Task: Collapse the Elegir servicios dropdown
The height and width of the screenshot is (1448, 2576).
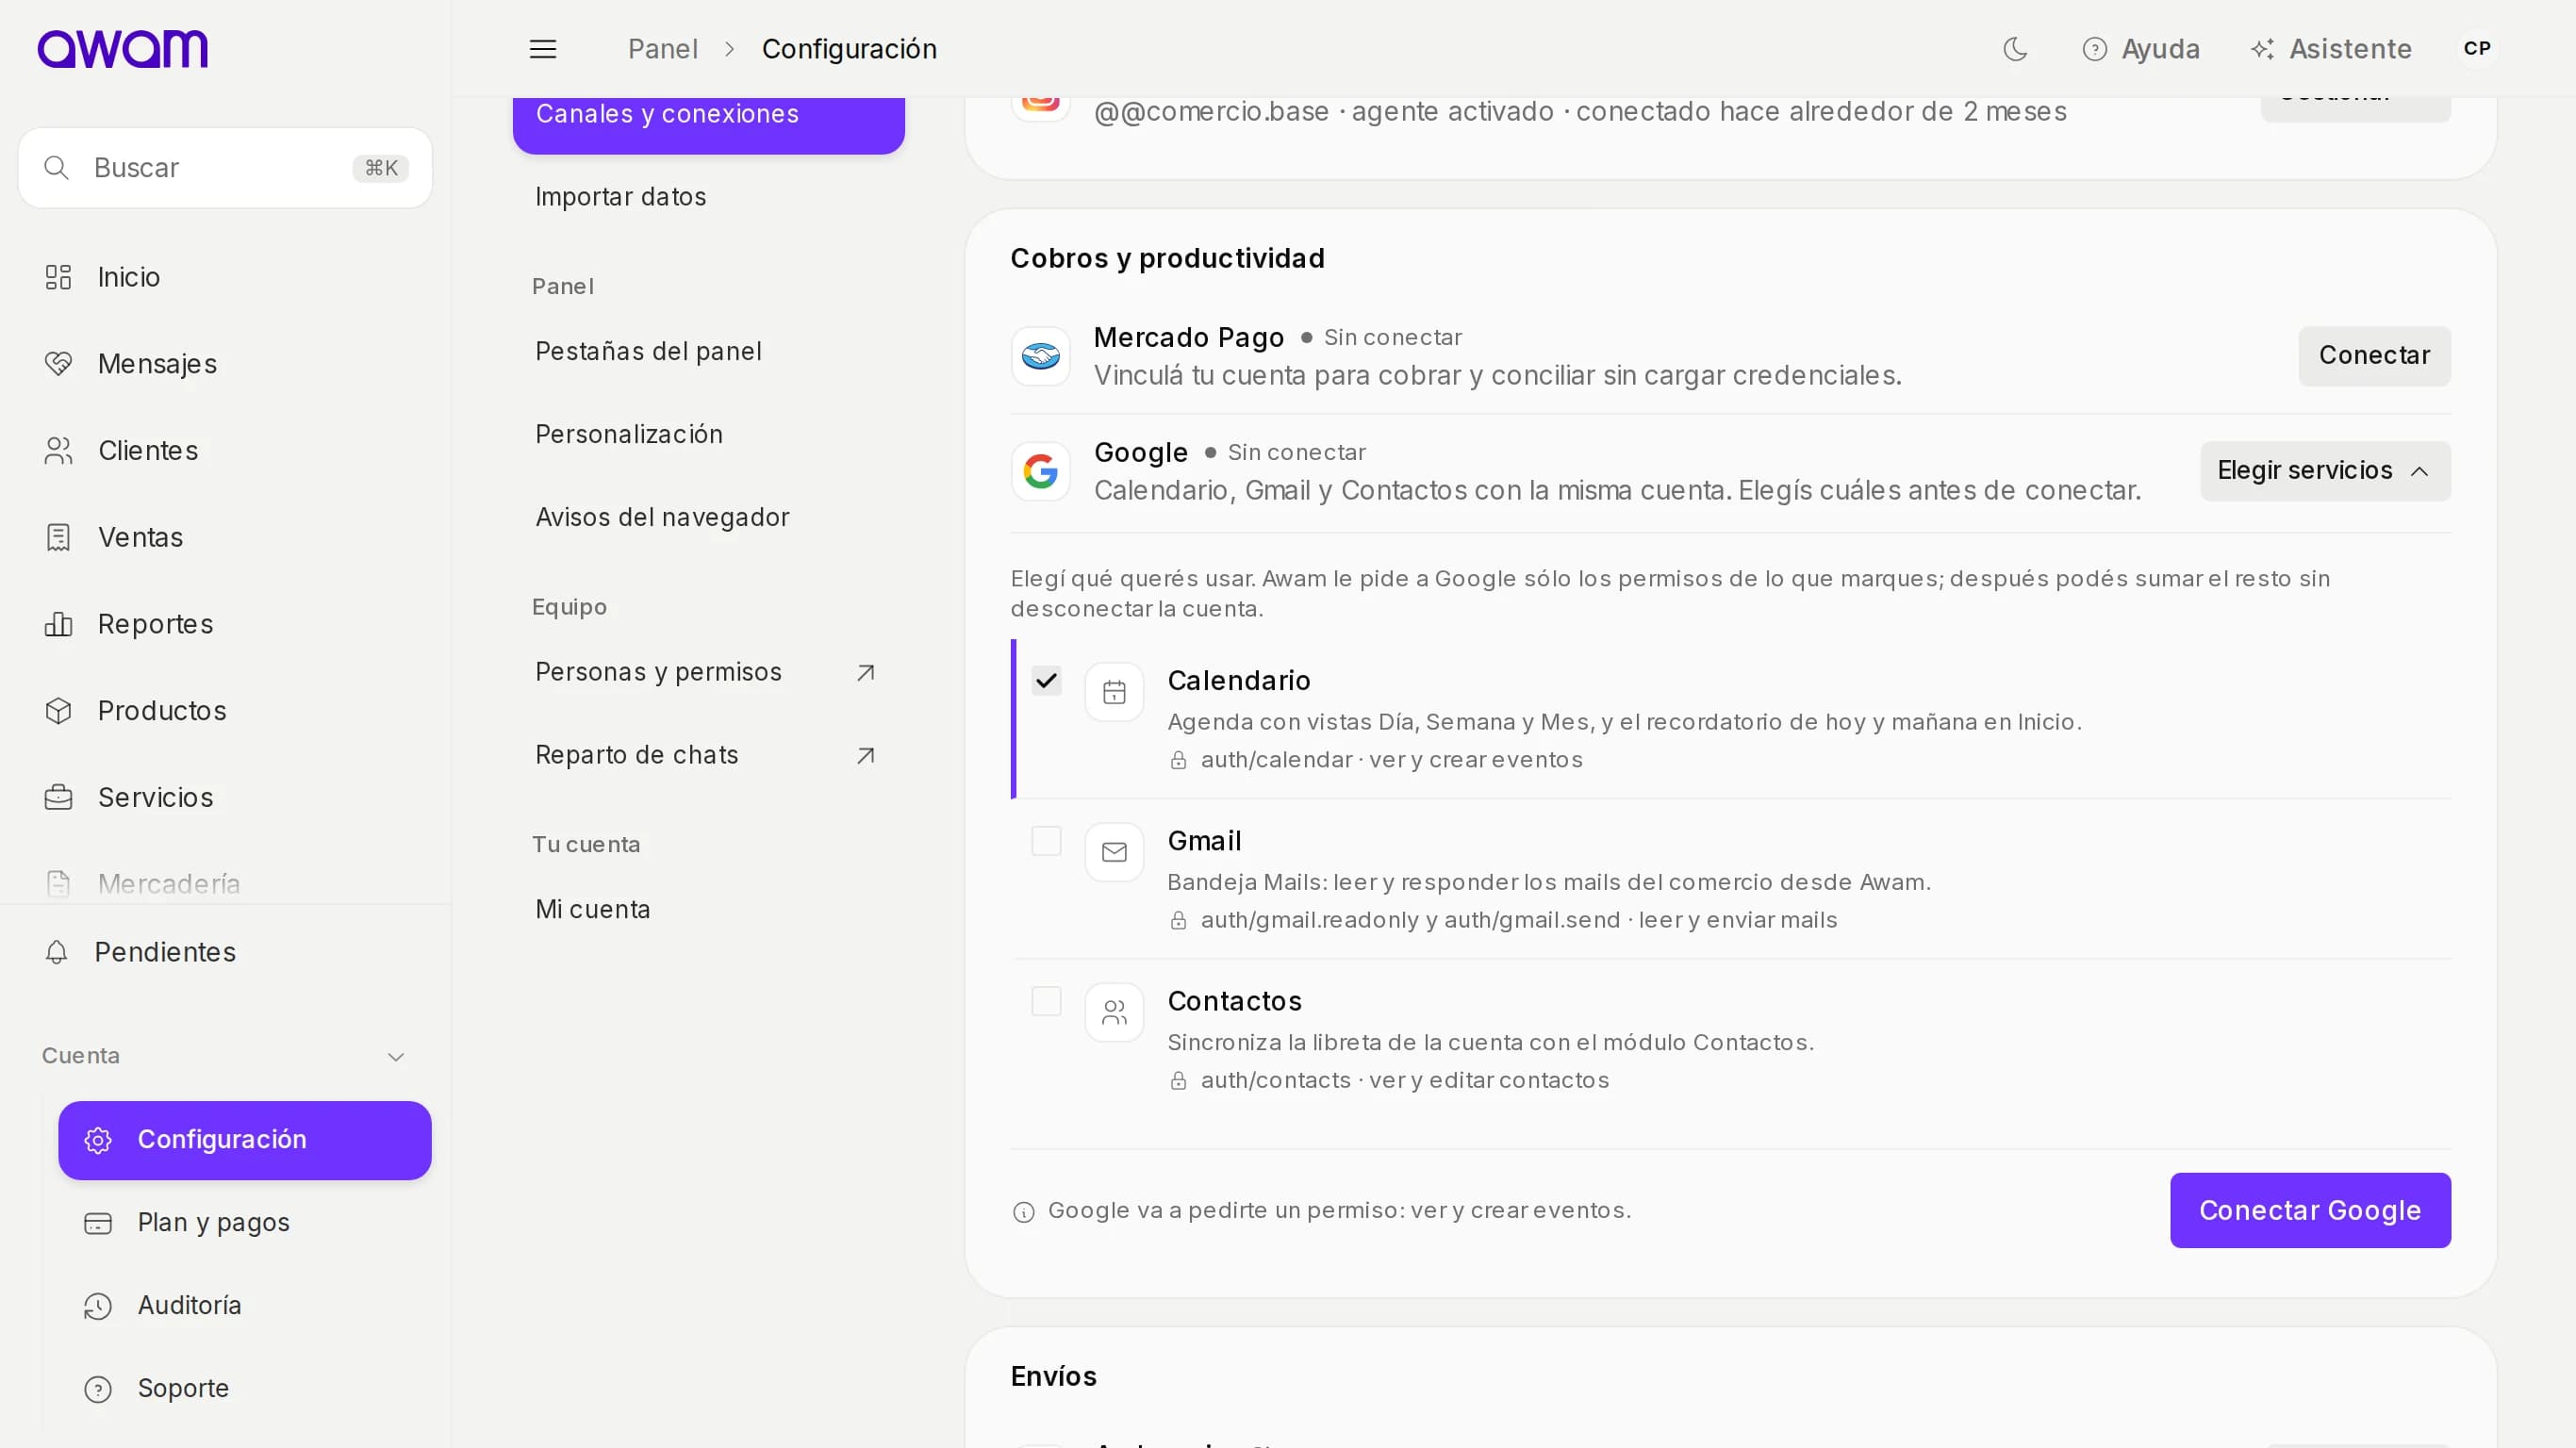Action: (x=2325, y=470)
